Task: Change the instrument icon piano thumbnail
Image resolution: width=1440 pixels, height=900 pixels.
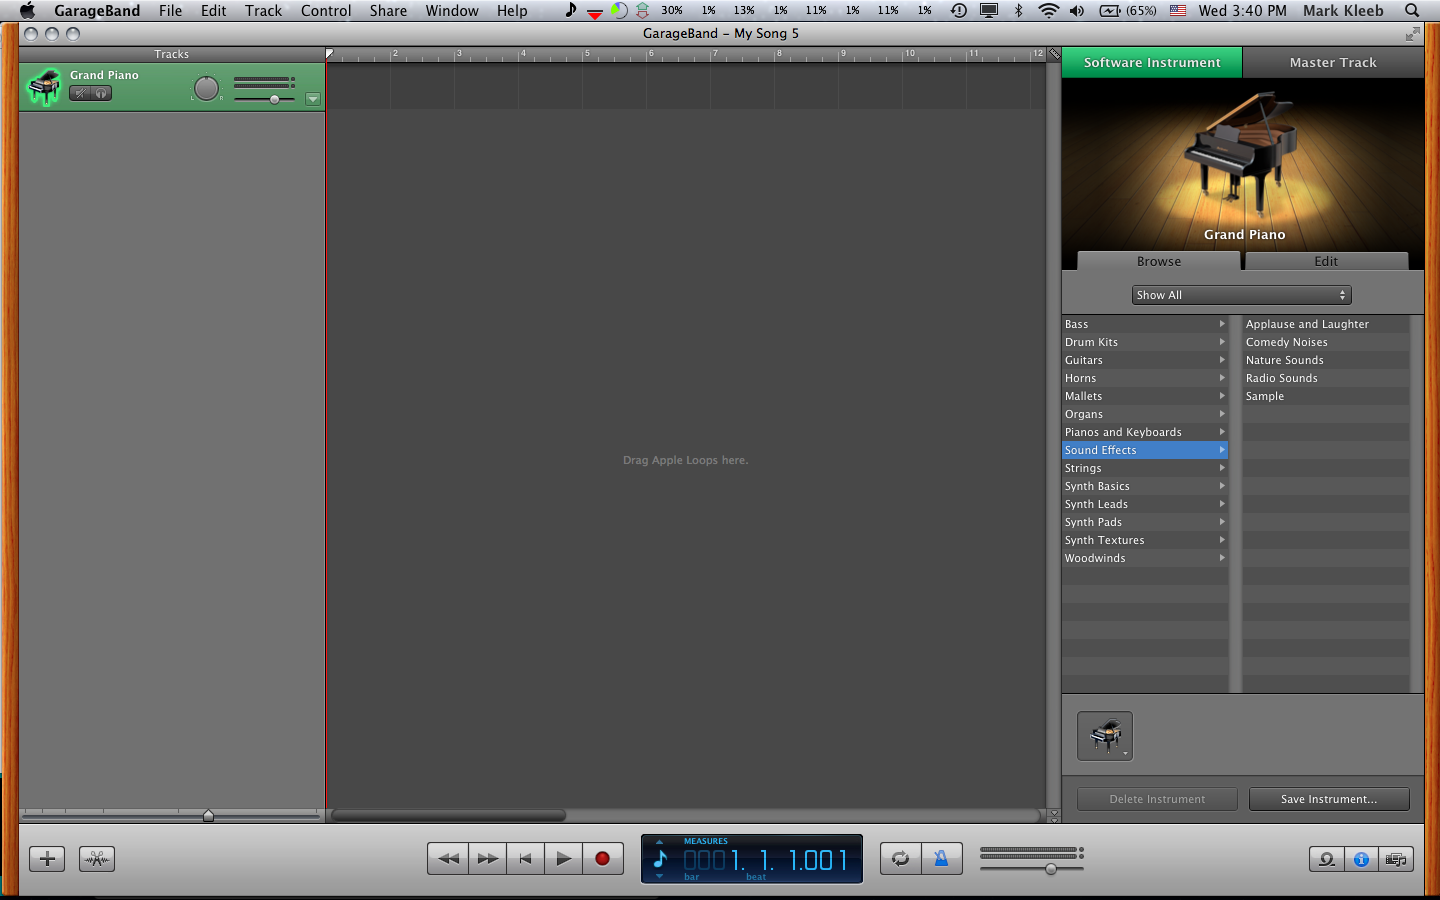Action: [x=1105, y=736]
